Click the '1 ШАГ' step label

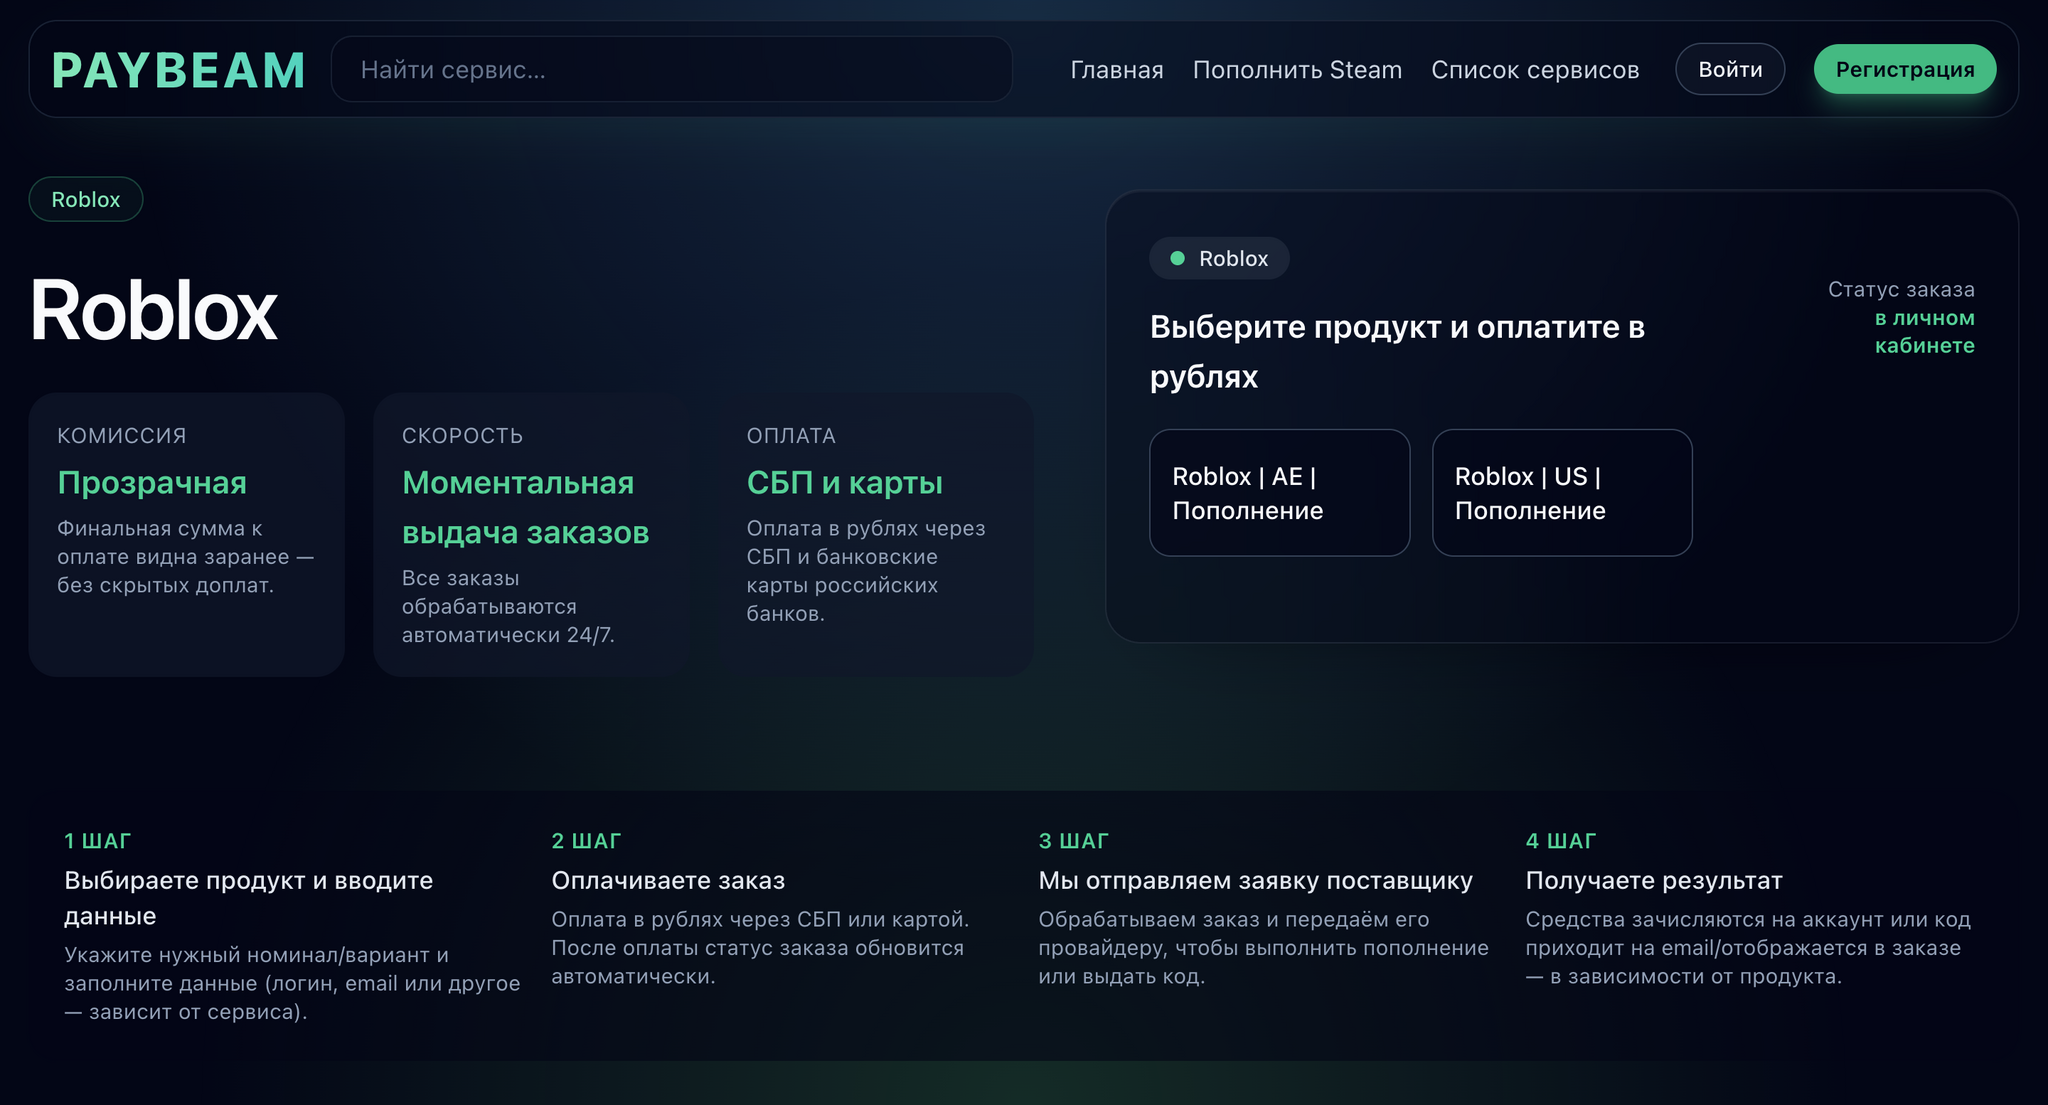pos(98,841)
